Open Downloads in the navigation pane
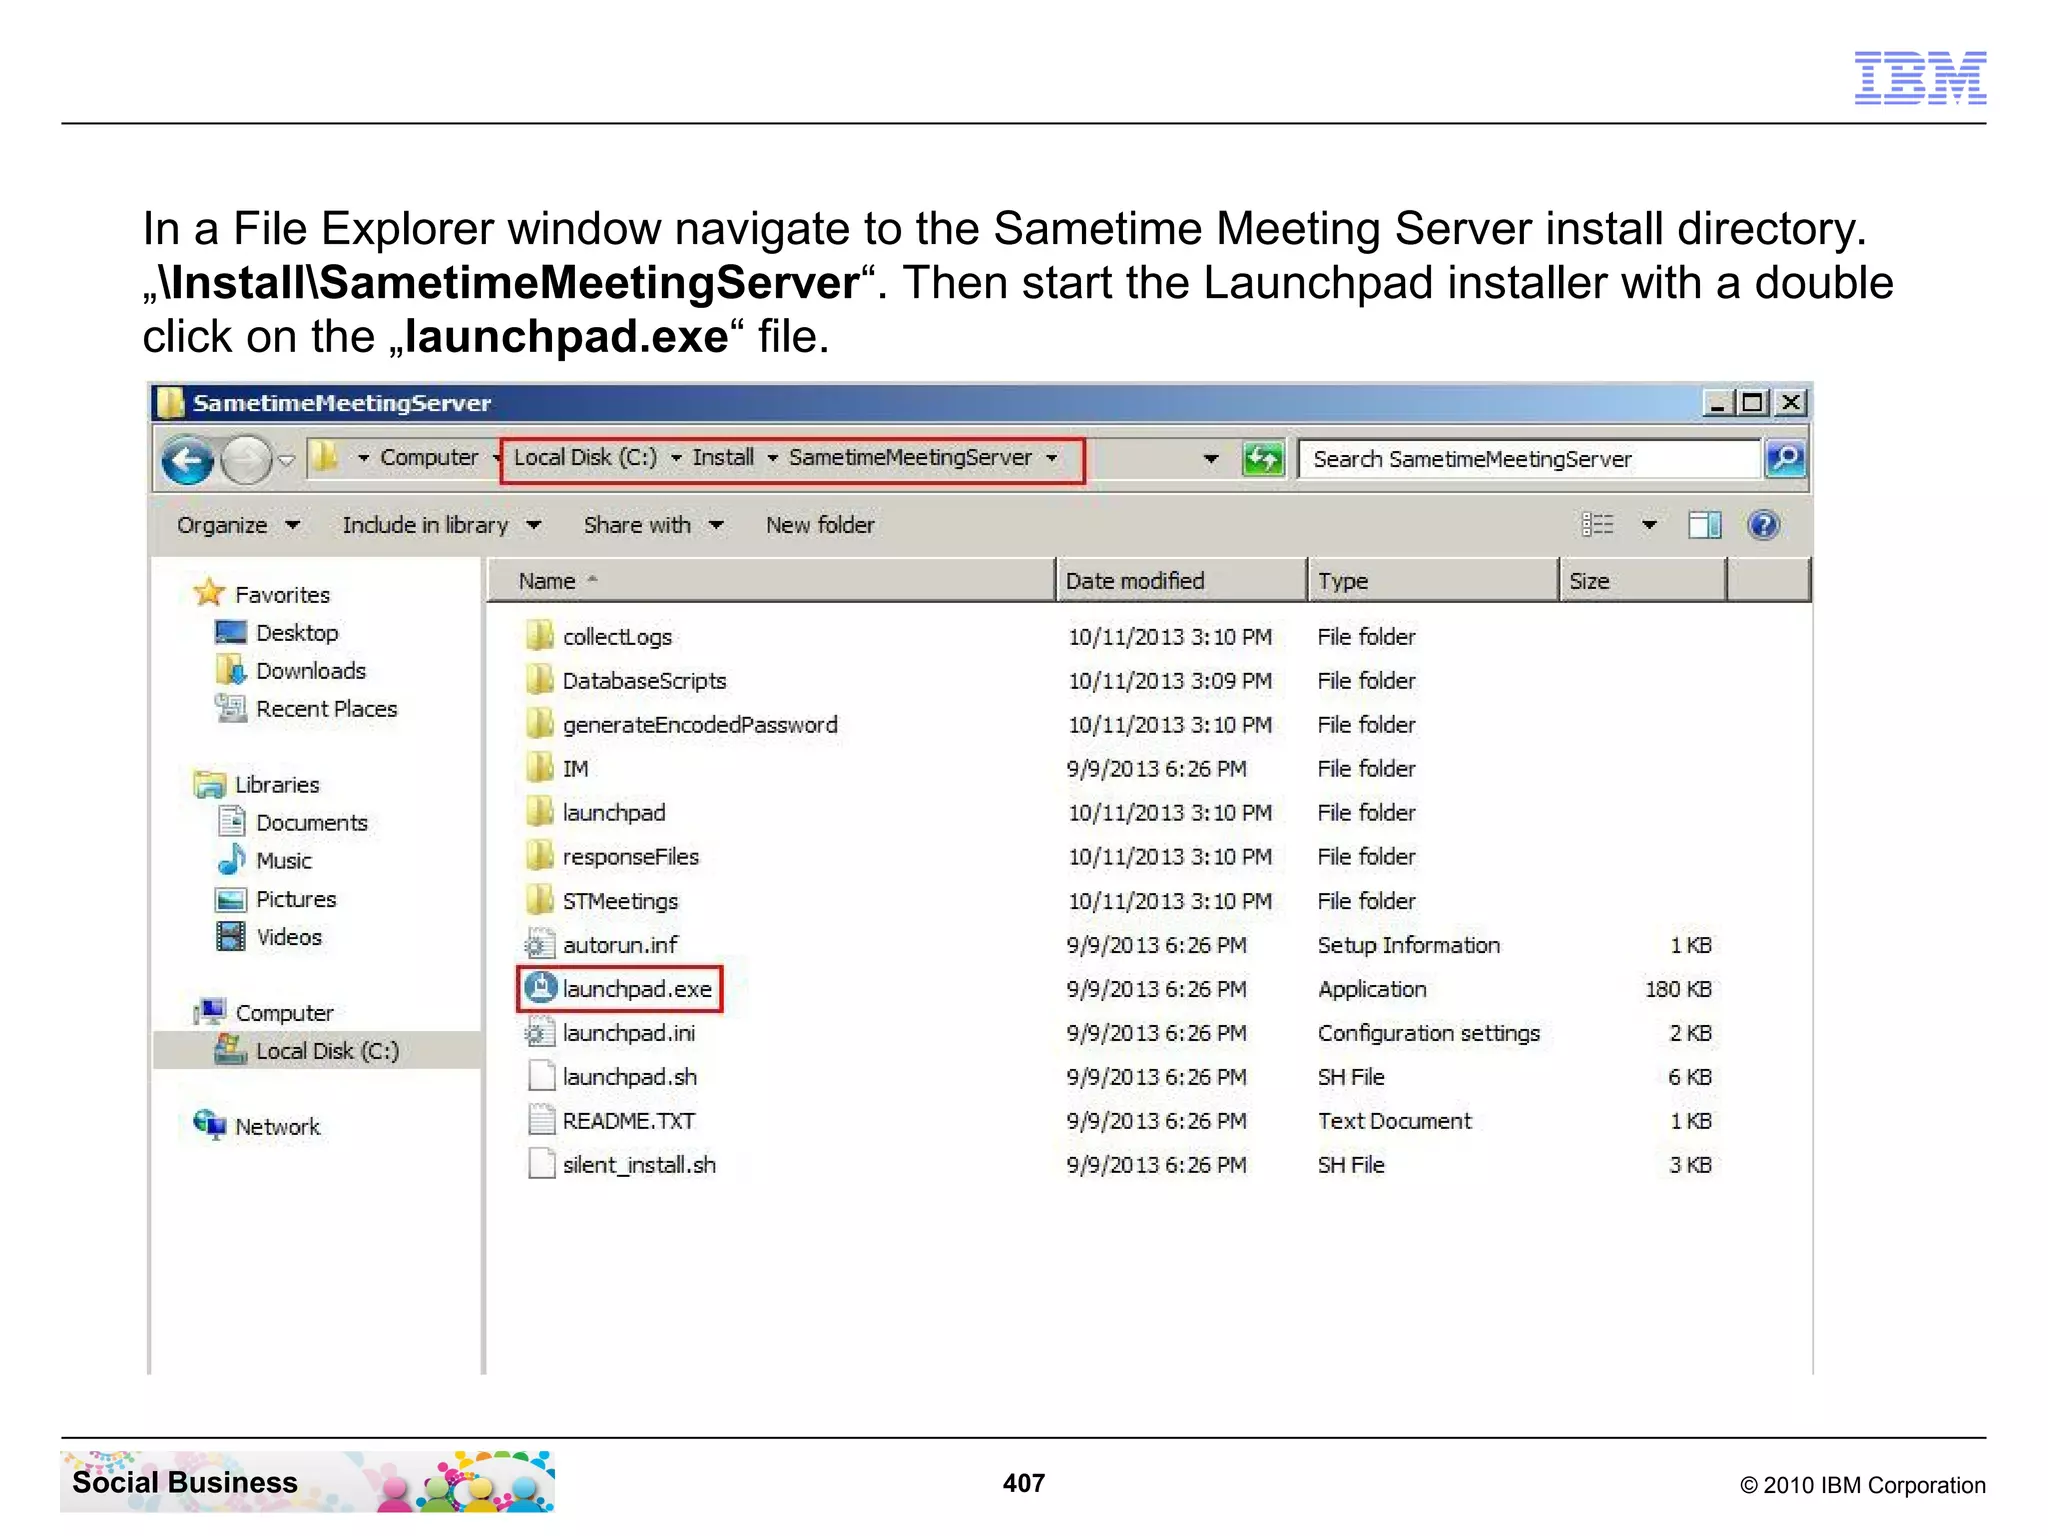2048x1536 pixels. pyautogui.click(x=310, y=671)
